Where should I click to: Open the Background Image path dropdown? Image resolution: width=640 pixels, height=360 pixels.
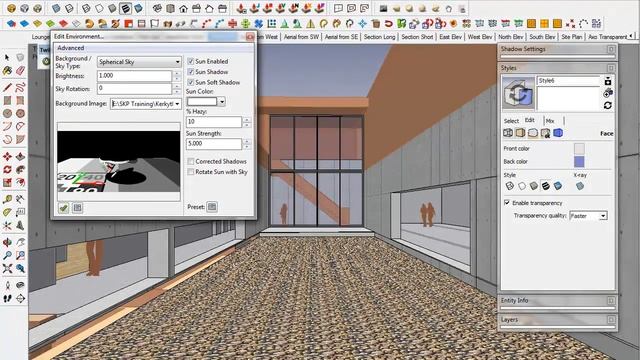point(178,104)
